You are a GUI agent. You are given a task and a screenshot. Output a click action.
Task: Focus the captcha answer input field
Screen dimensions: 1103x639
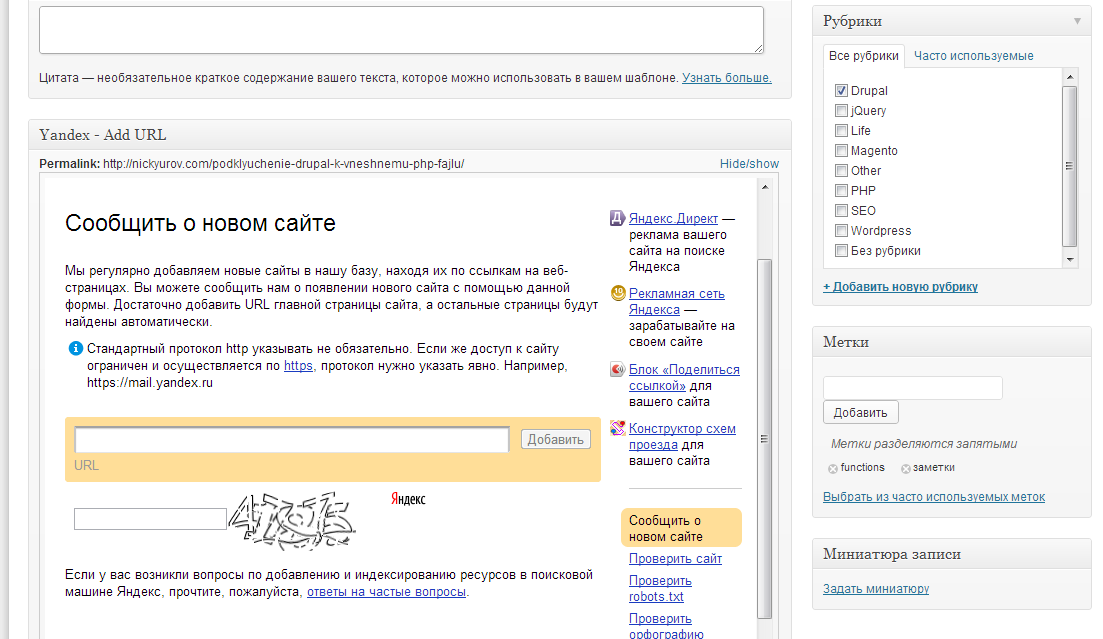pyautogui.click(x=150, y=519)
